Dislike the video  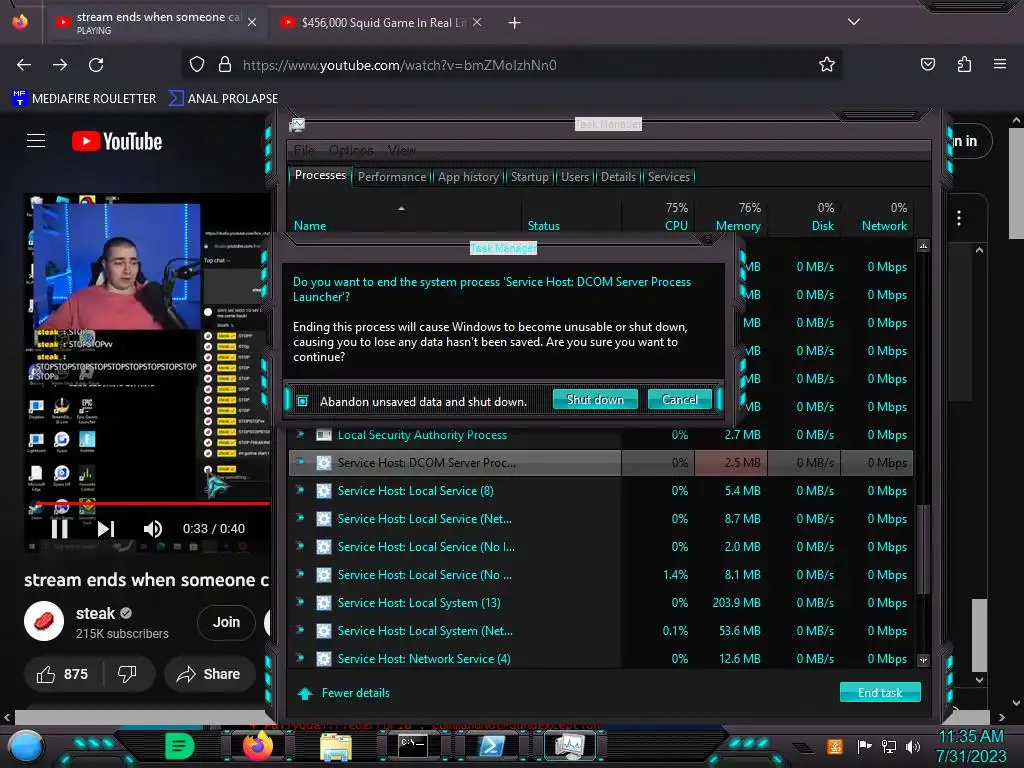coord(127,674)
